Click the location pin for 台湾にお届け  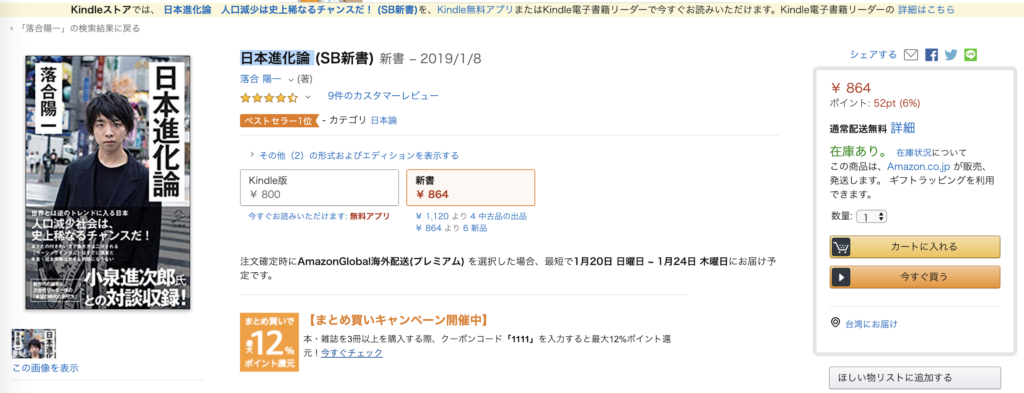click(x=835, y=322)
